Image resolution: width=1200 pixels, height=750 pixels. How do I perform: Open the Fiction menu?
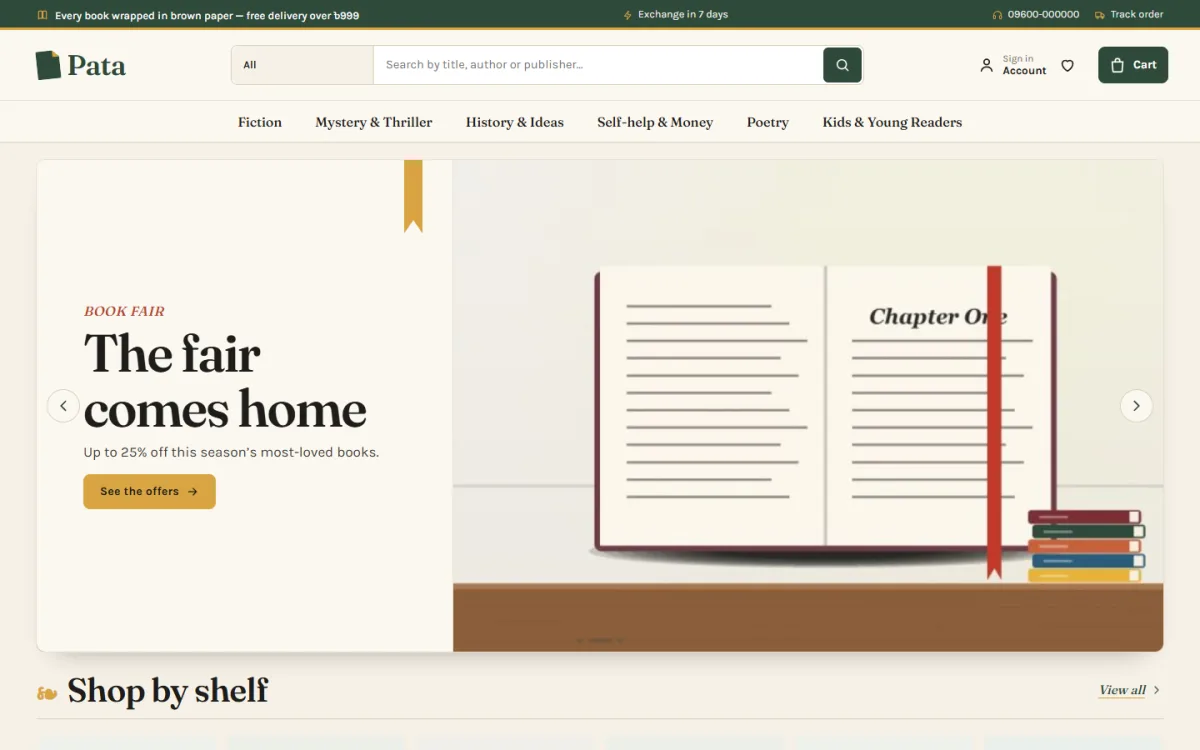tap(260, 122)
